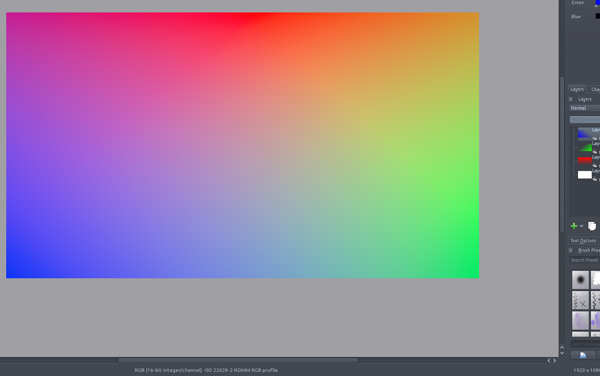Duplicate layer using the copy icon
Viewport: 600px width, 376px height.
[x=592, y=226]
